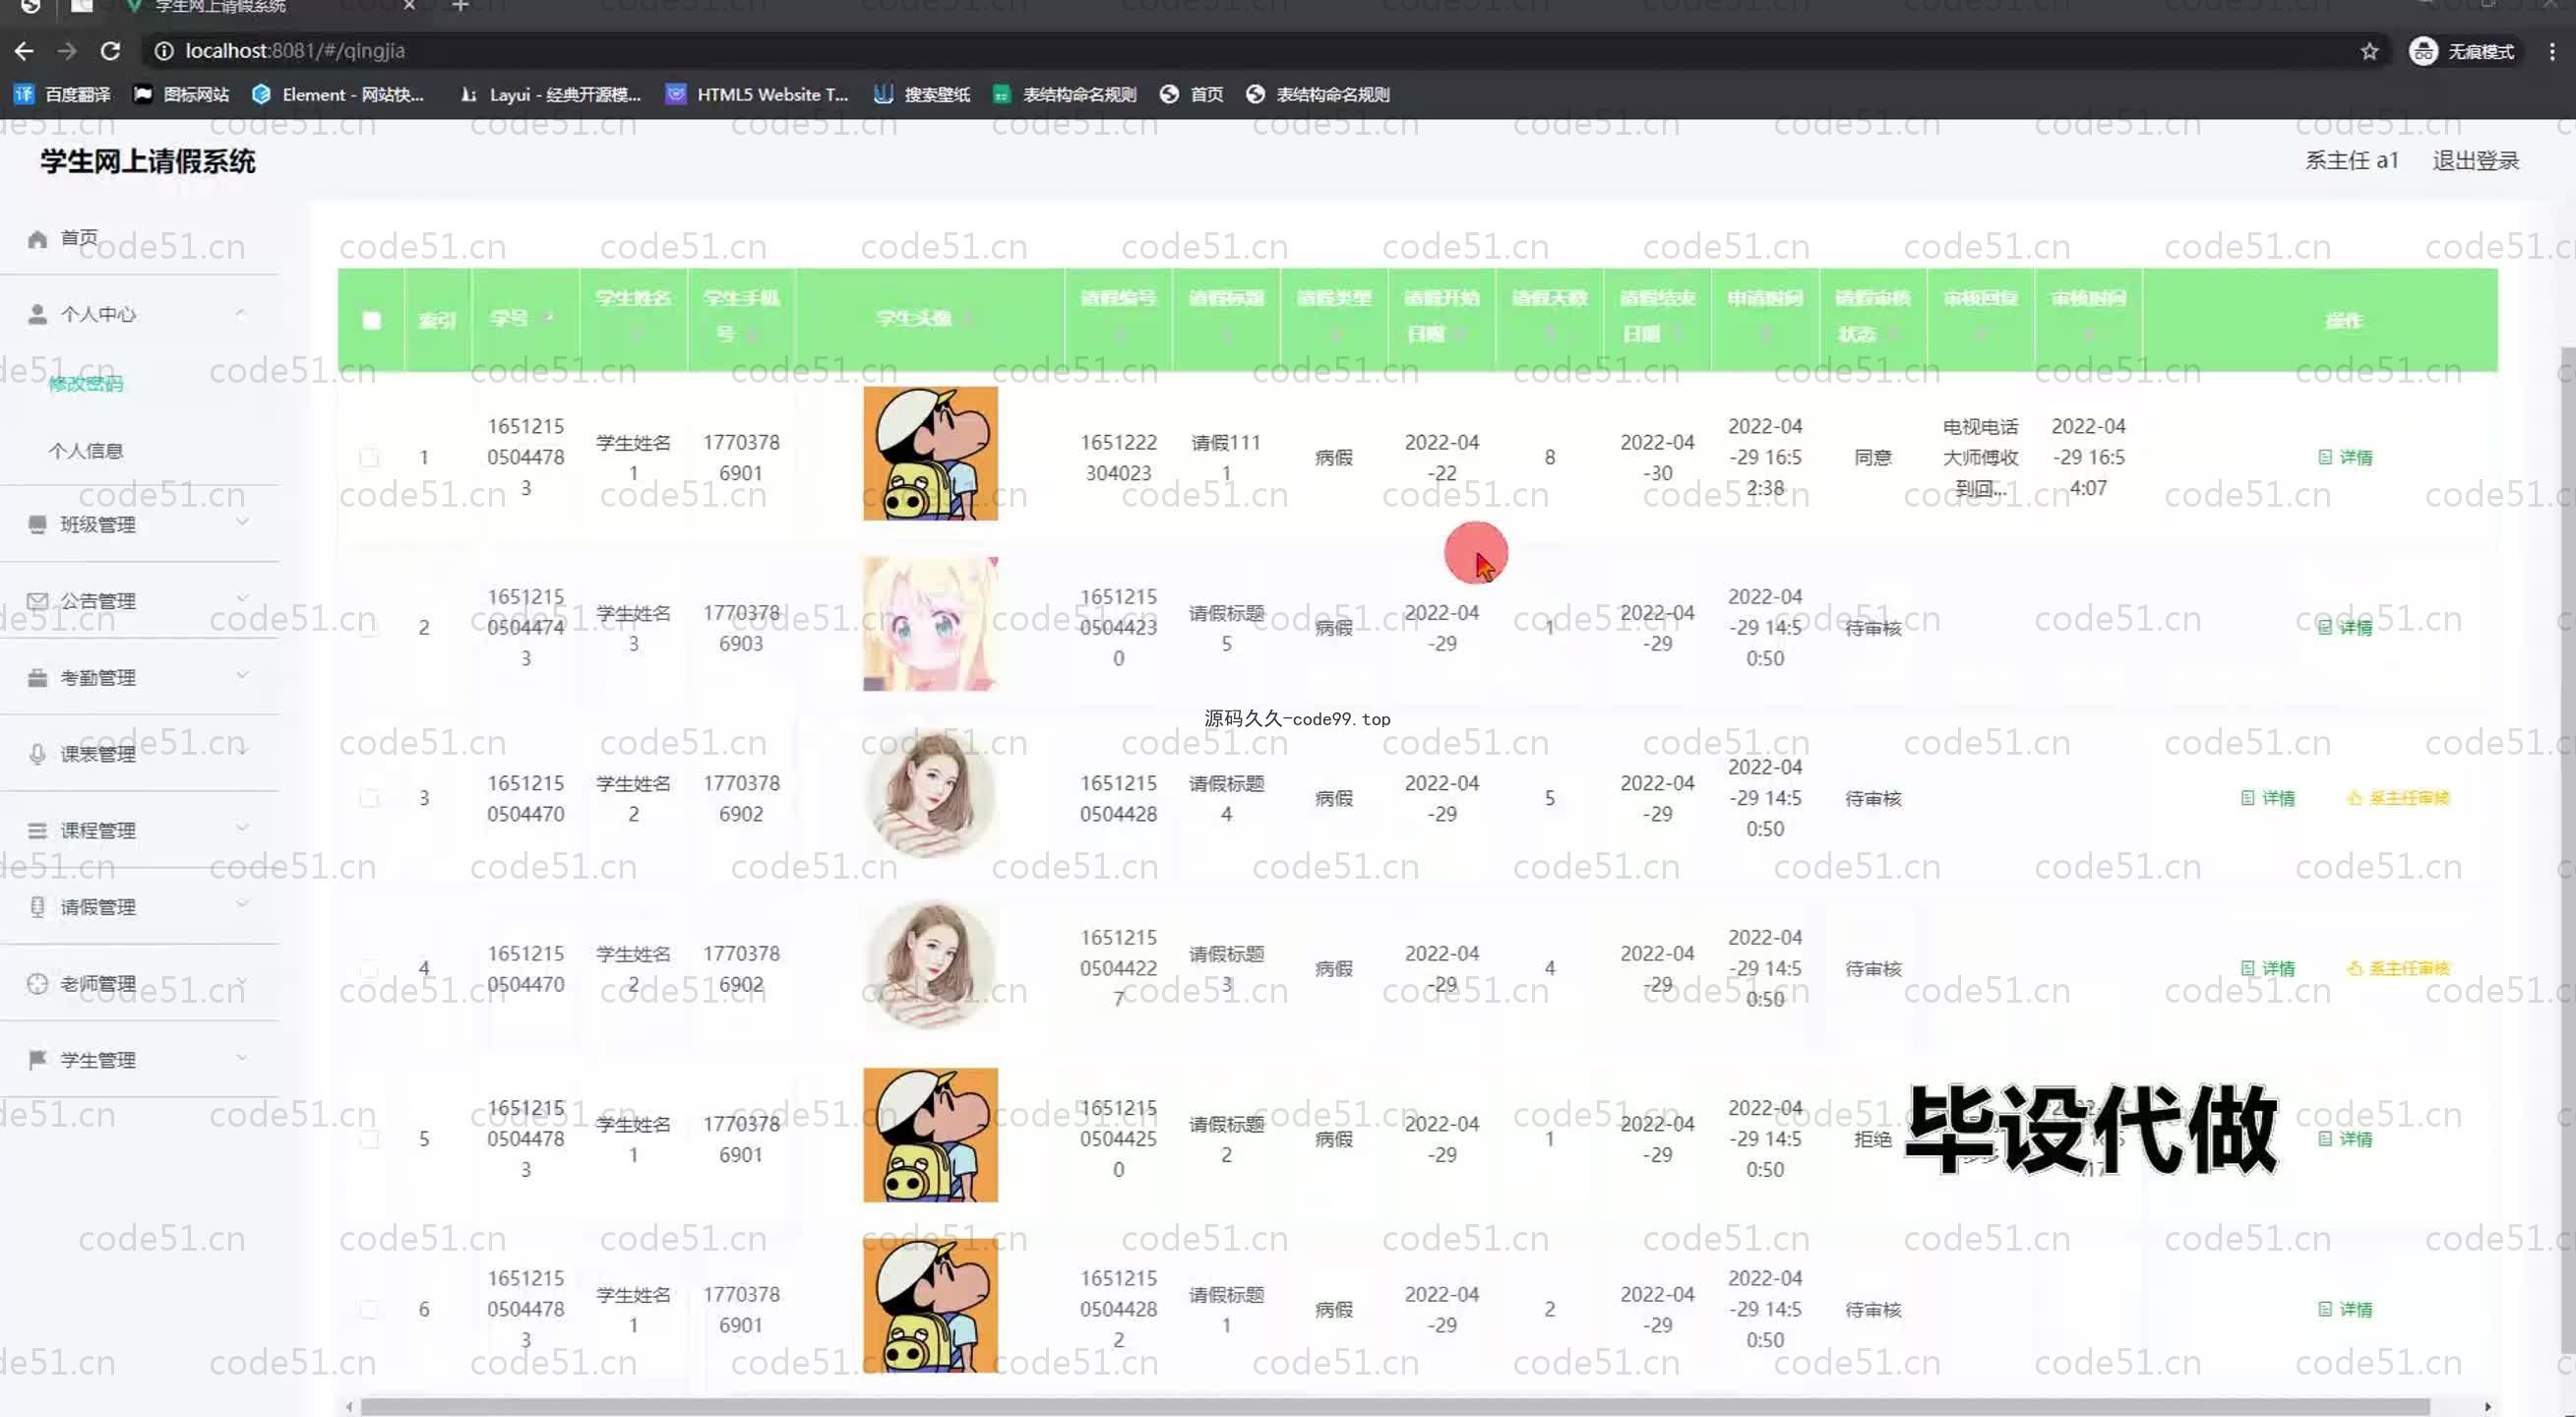The image size is (2576, 1417).
Task: Click the 课表管理 microphone icon
Action: (x=37, y=754)
